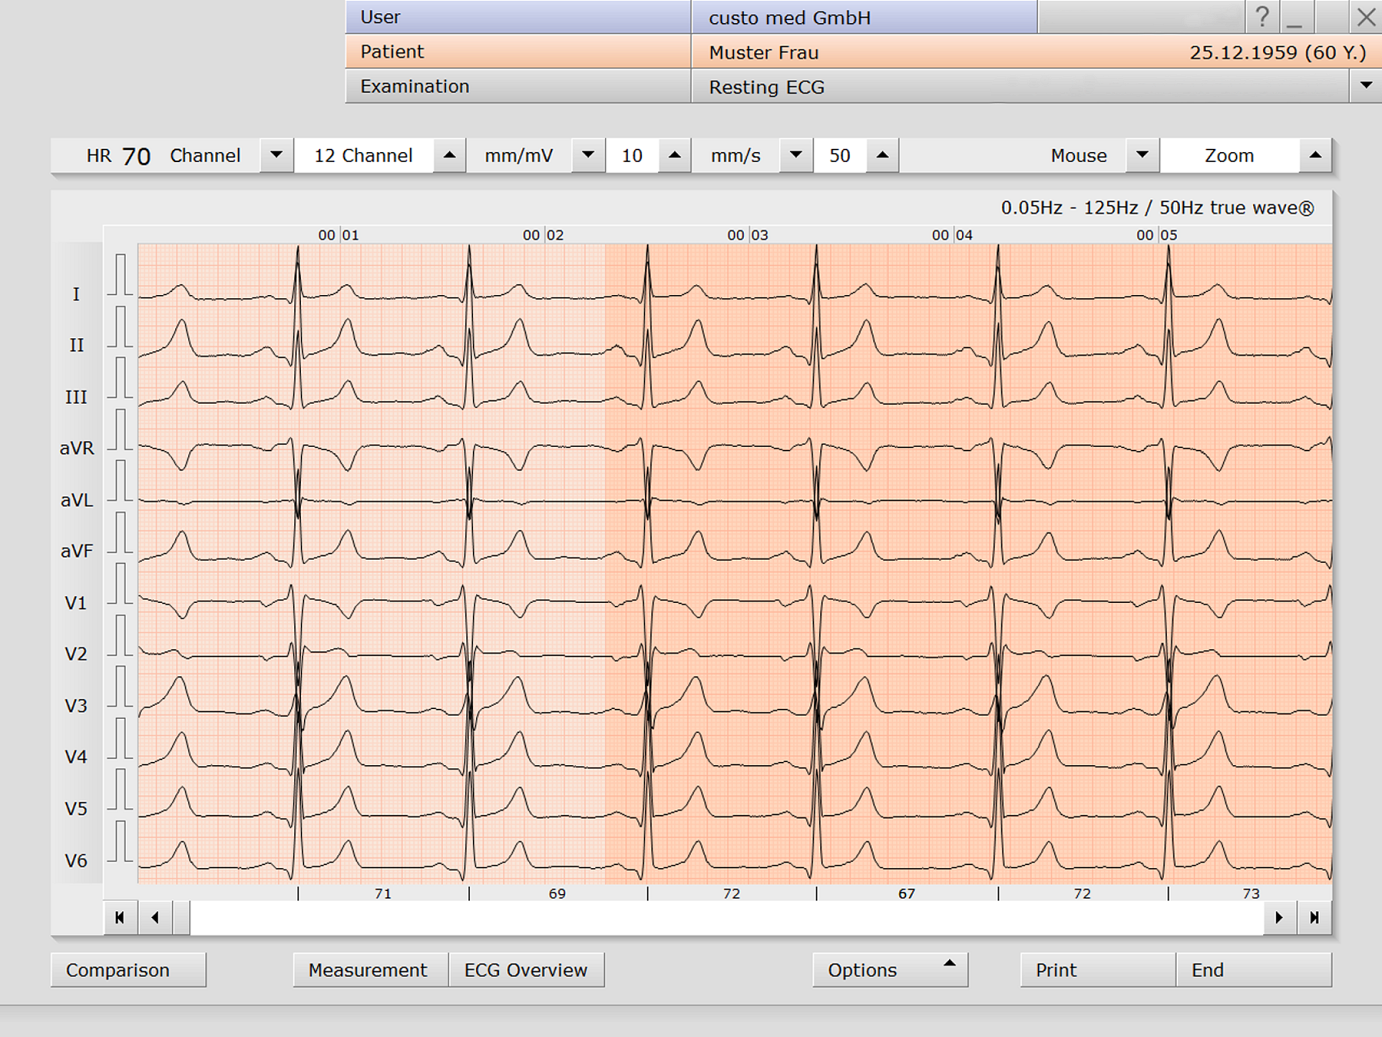Open the Channel dropdown arrow
The height and width of the screenshot is (1037, 1382).
[x=276, y=155]
